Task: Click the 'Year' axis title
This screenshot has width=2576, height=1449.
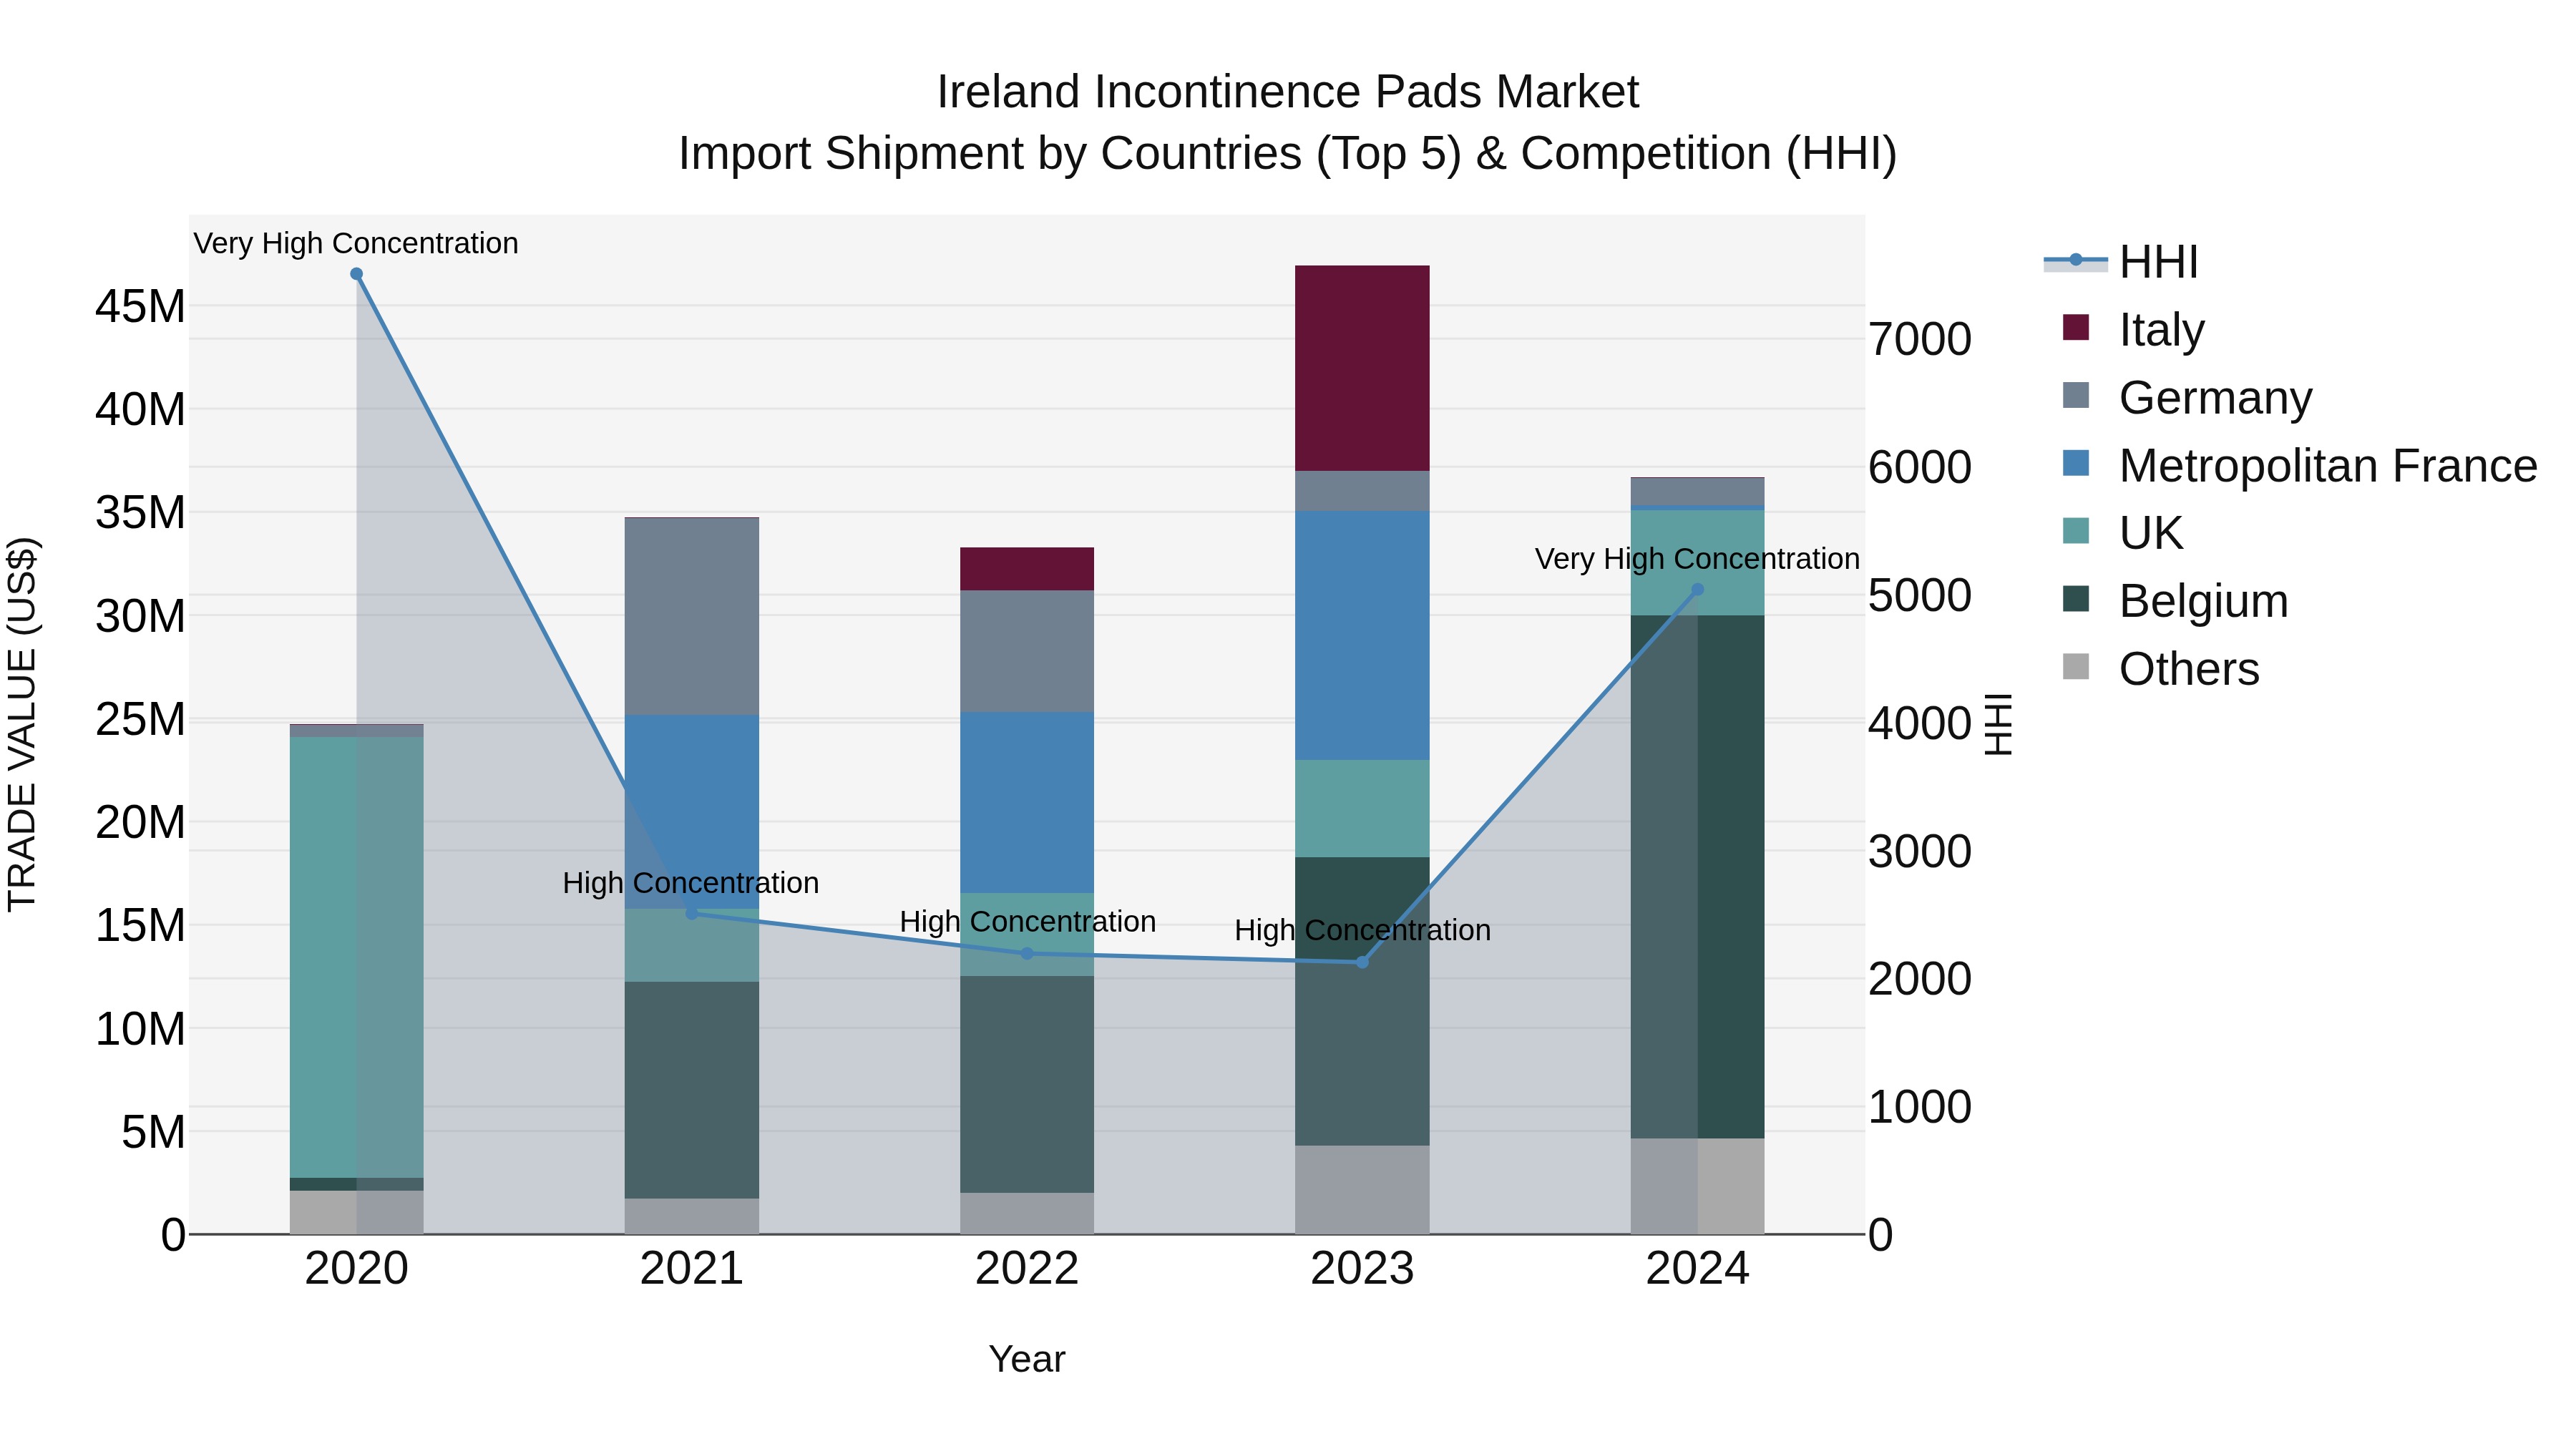Action: tap(1027, 1359)
